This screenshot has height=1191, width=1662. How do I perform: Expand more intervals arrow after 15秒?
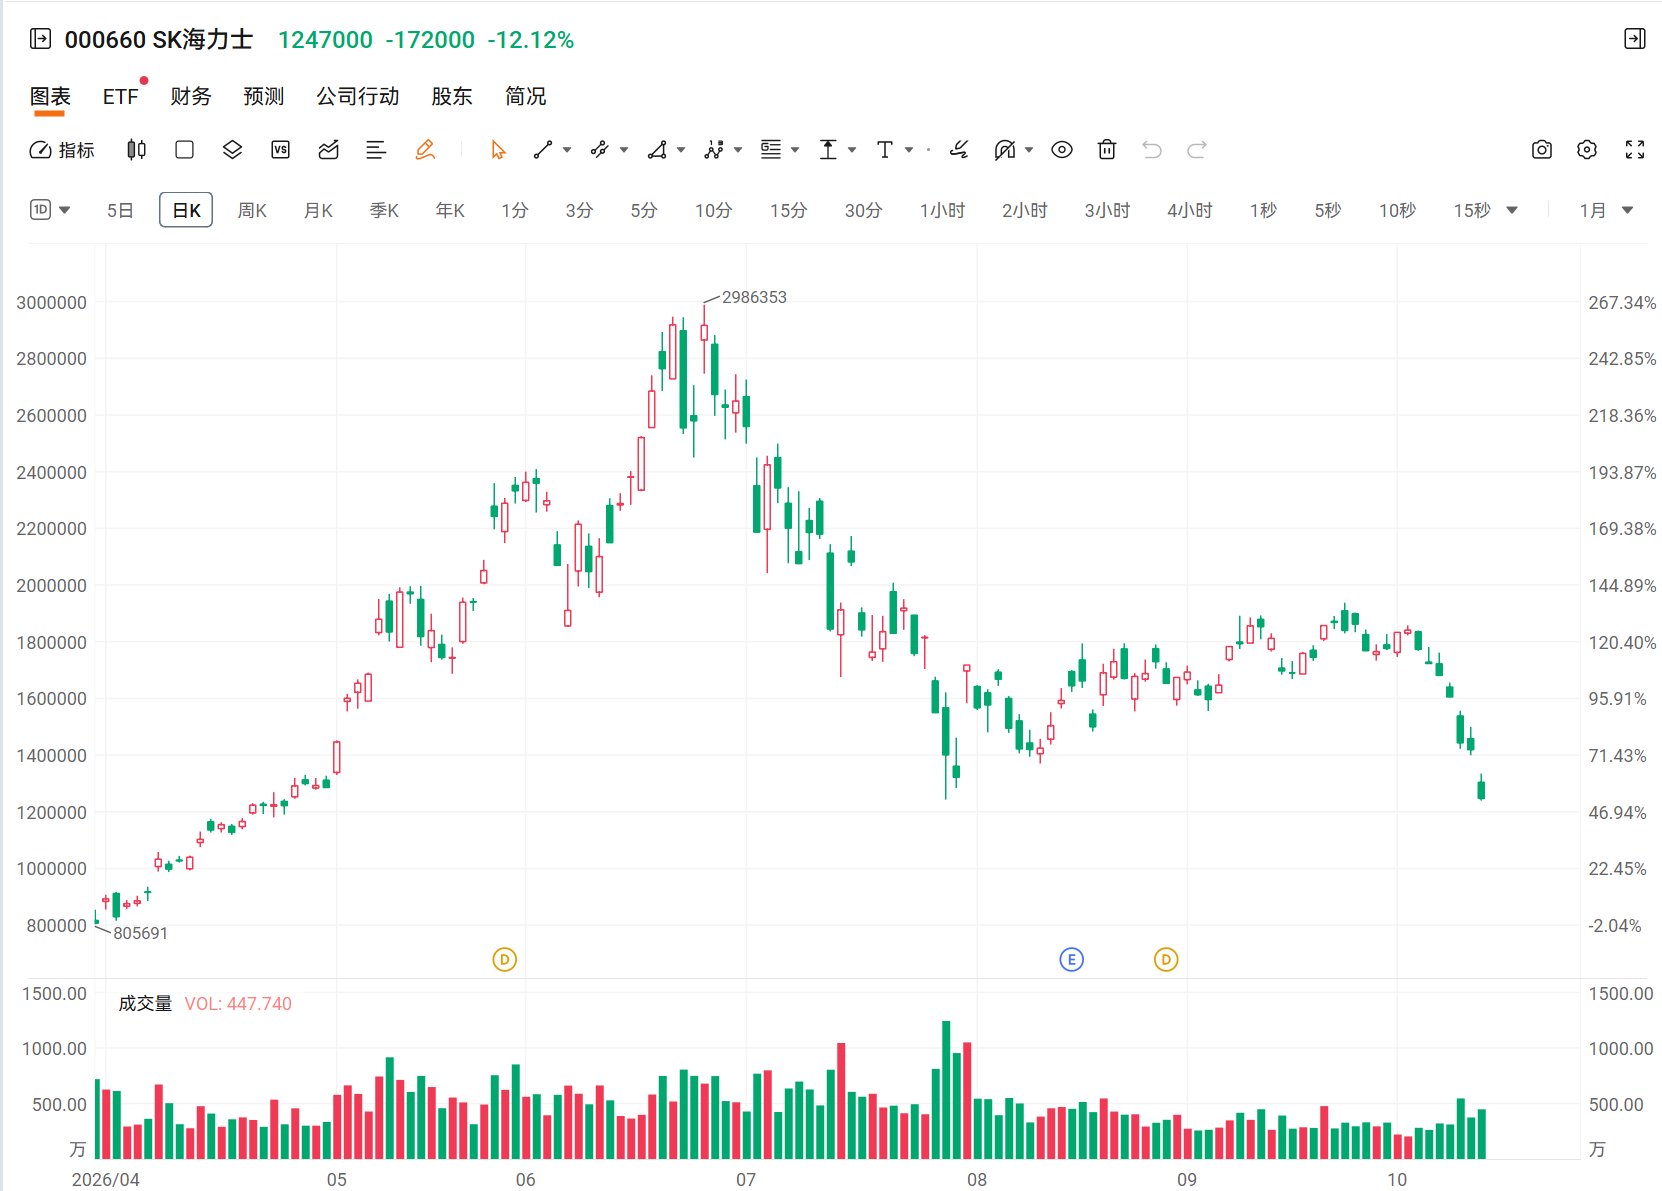[1512, 210]
